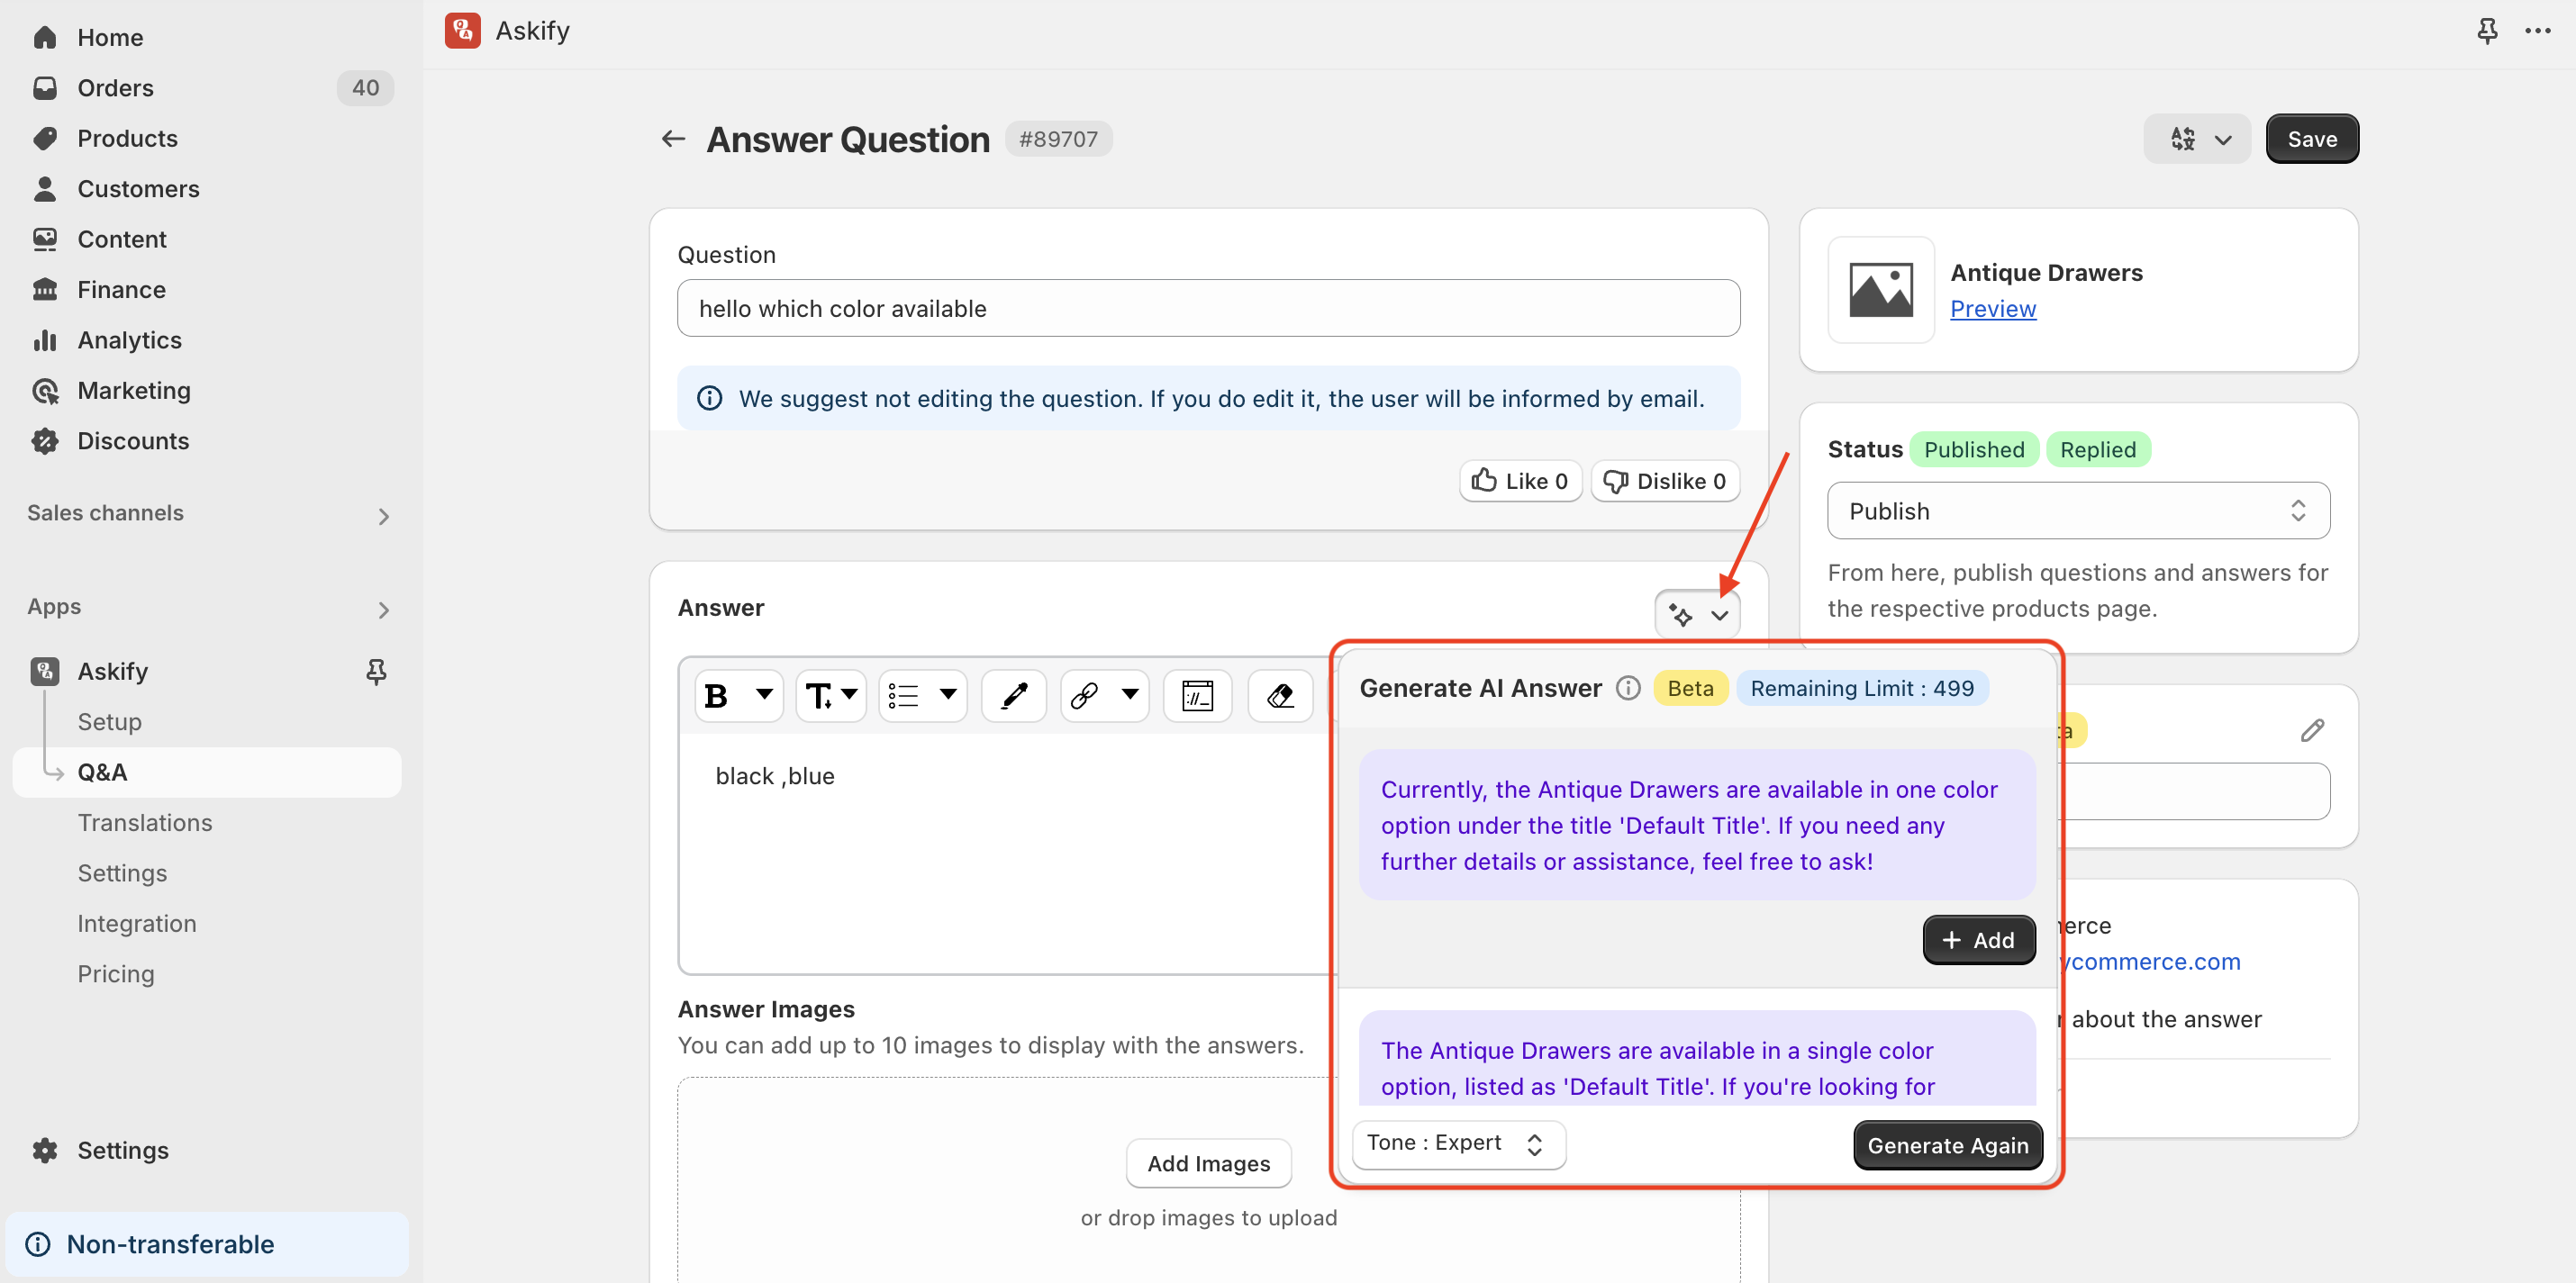Open the Tone : Expert selector
Image resolution: width=2576 pixels, height=1283 pixels.
tap(1457, 1143)
